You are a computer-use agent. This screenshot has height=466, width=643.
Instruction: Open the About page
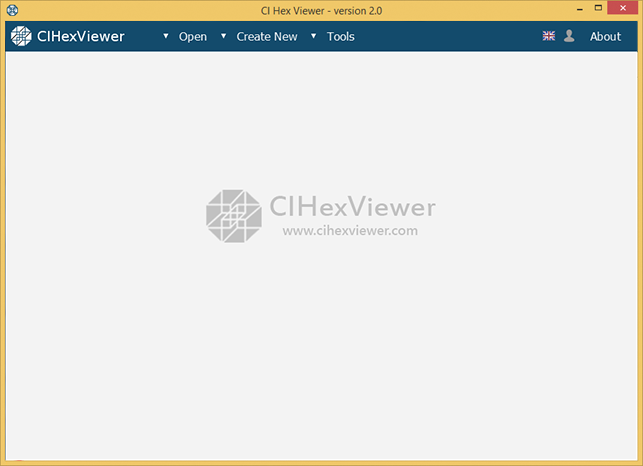tap(605, 37)
